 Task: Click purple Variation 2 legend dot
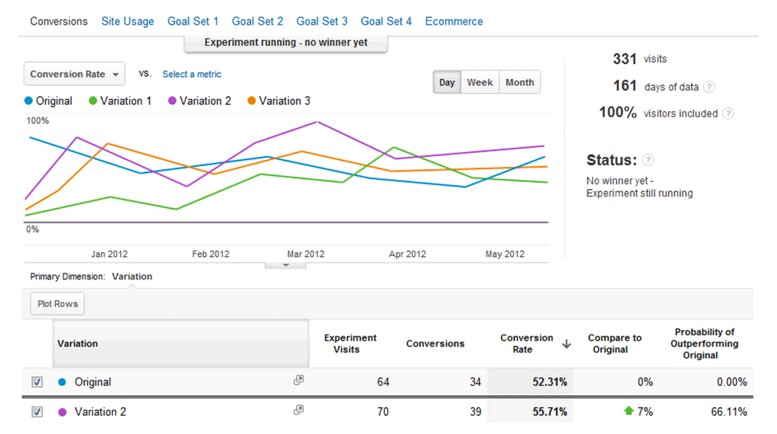pyautogui.click(x=172, y=101)
